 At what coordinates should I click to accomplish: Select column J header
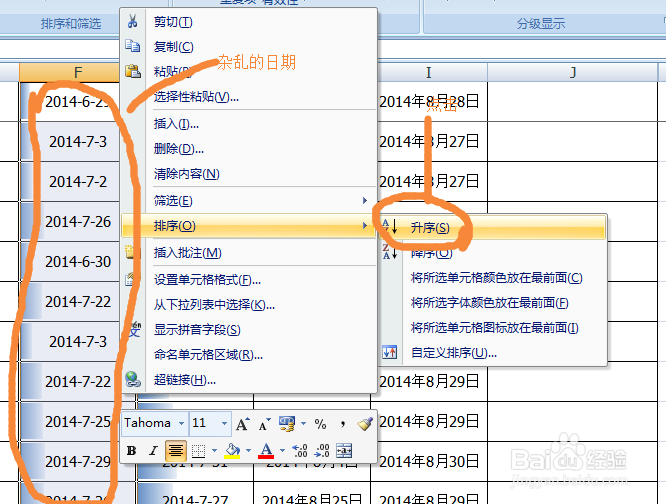(x=573, y=73)
